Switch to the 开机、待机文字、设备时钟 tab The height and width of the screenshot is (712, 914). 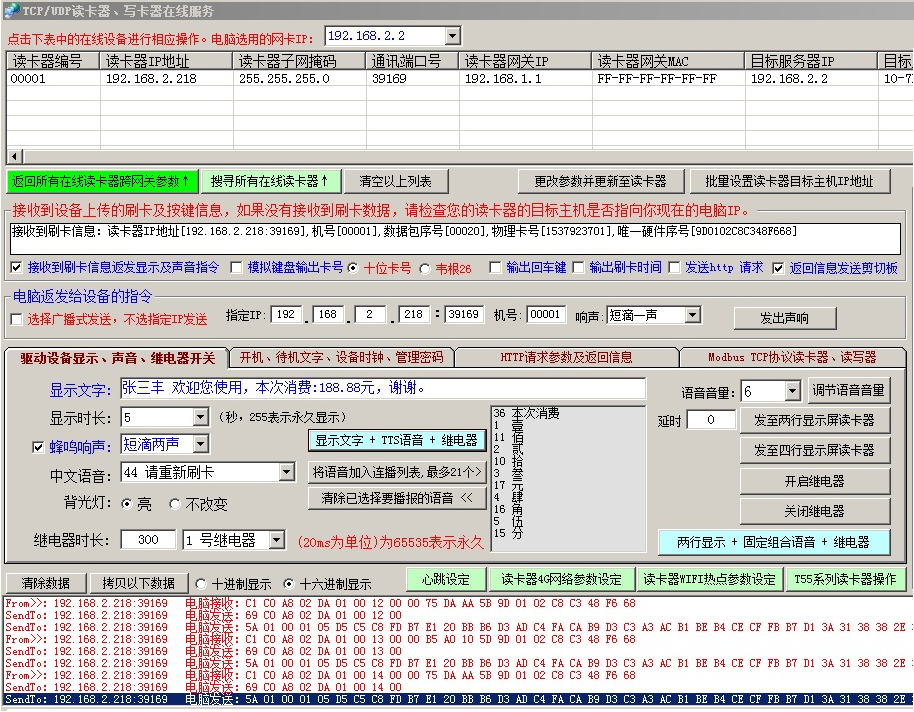(x=340, y=357)
